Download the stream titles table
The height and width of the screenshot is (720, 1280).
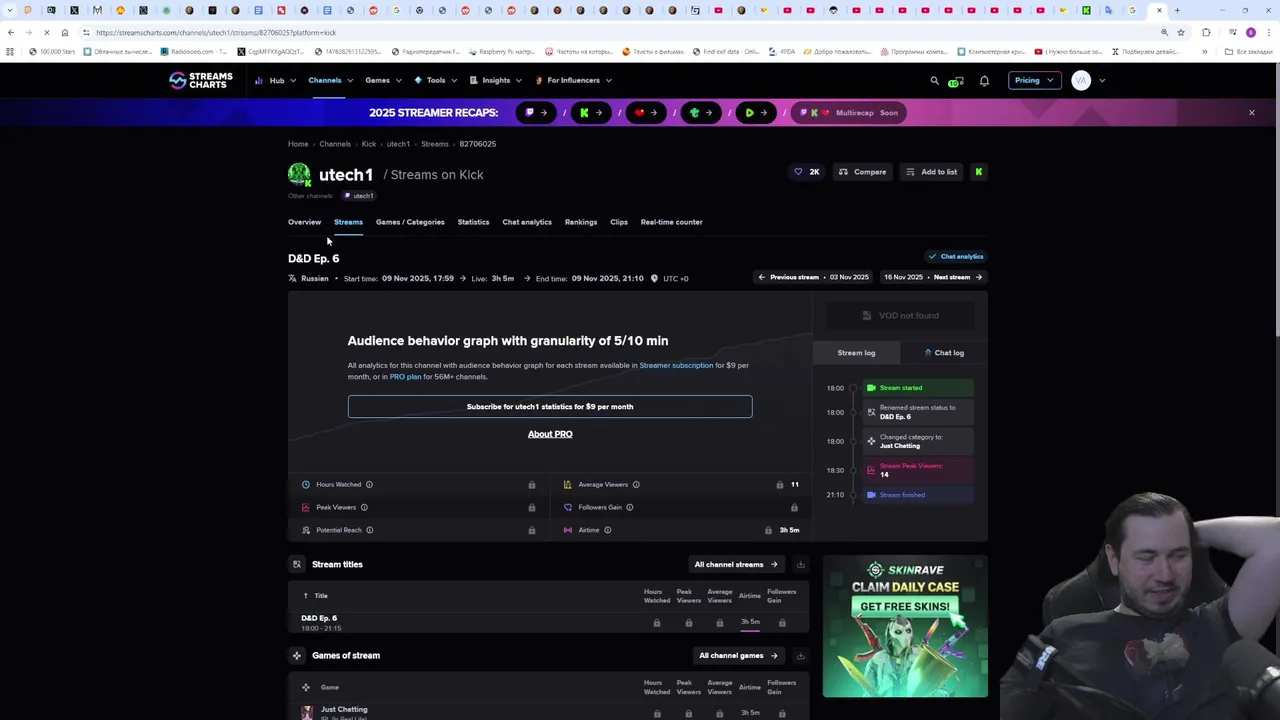click(x=800, y=564)
